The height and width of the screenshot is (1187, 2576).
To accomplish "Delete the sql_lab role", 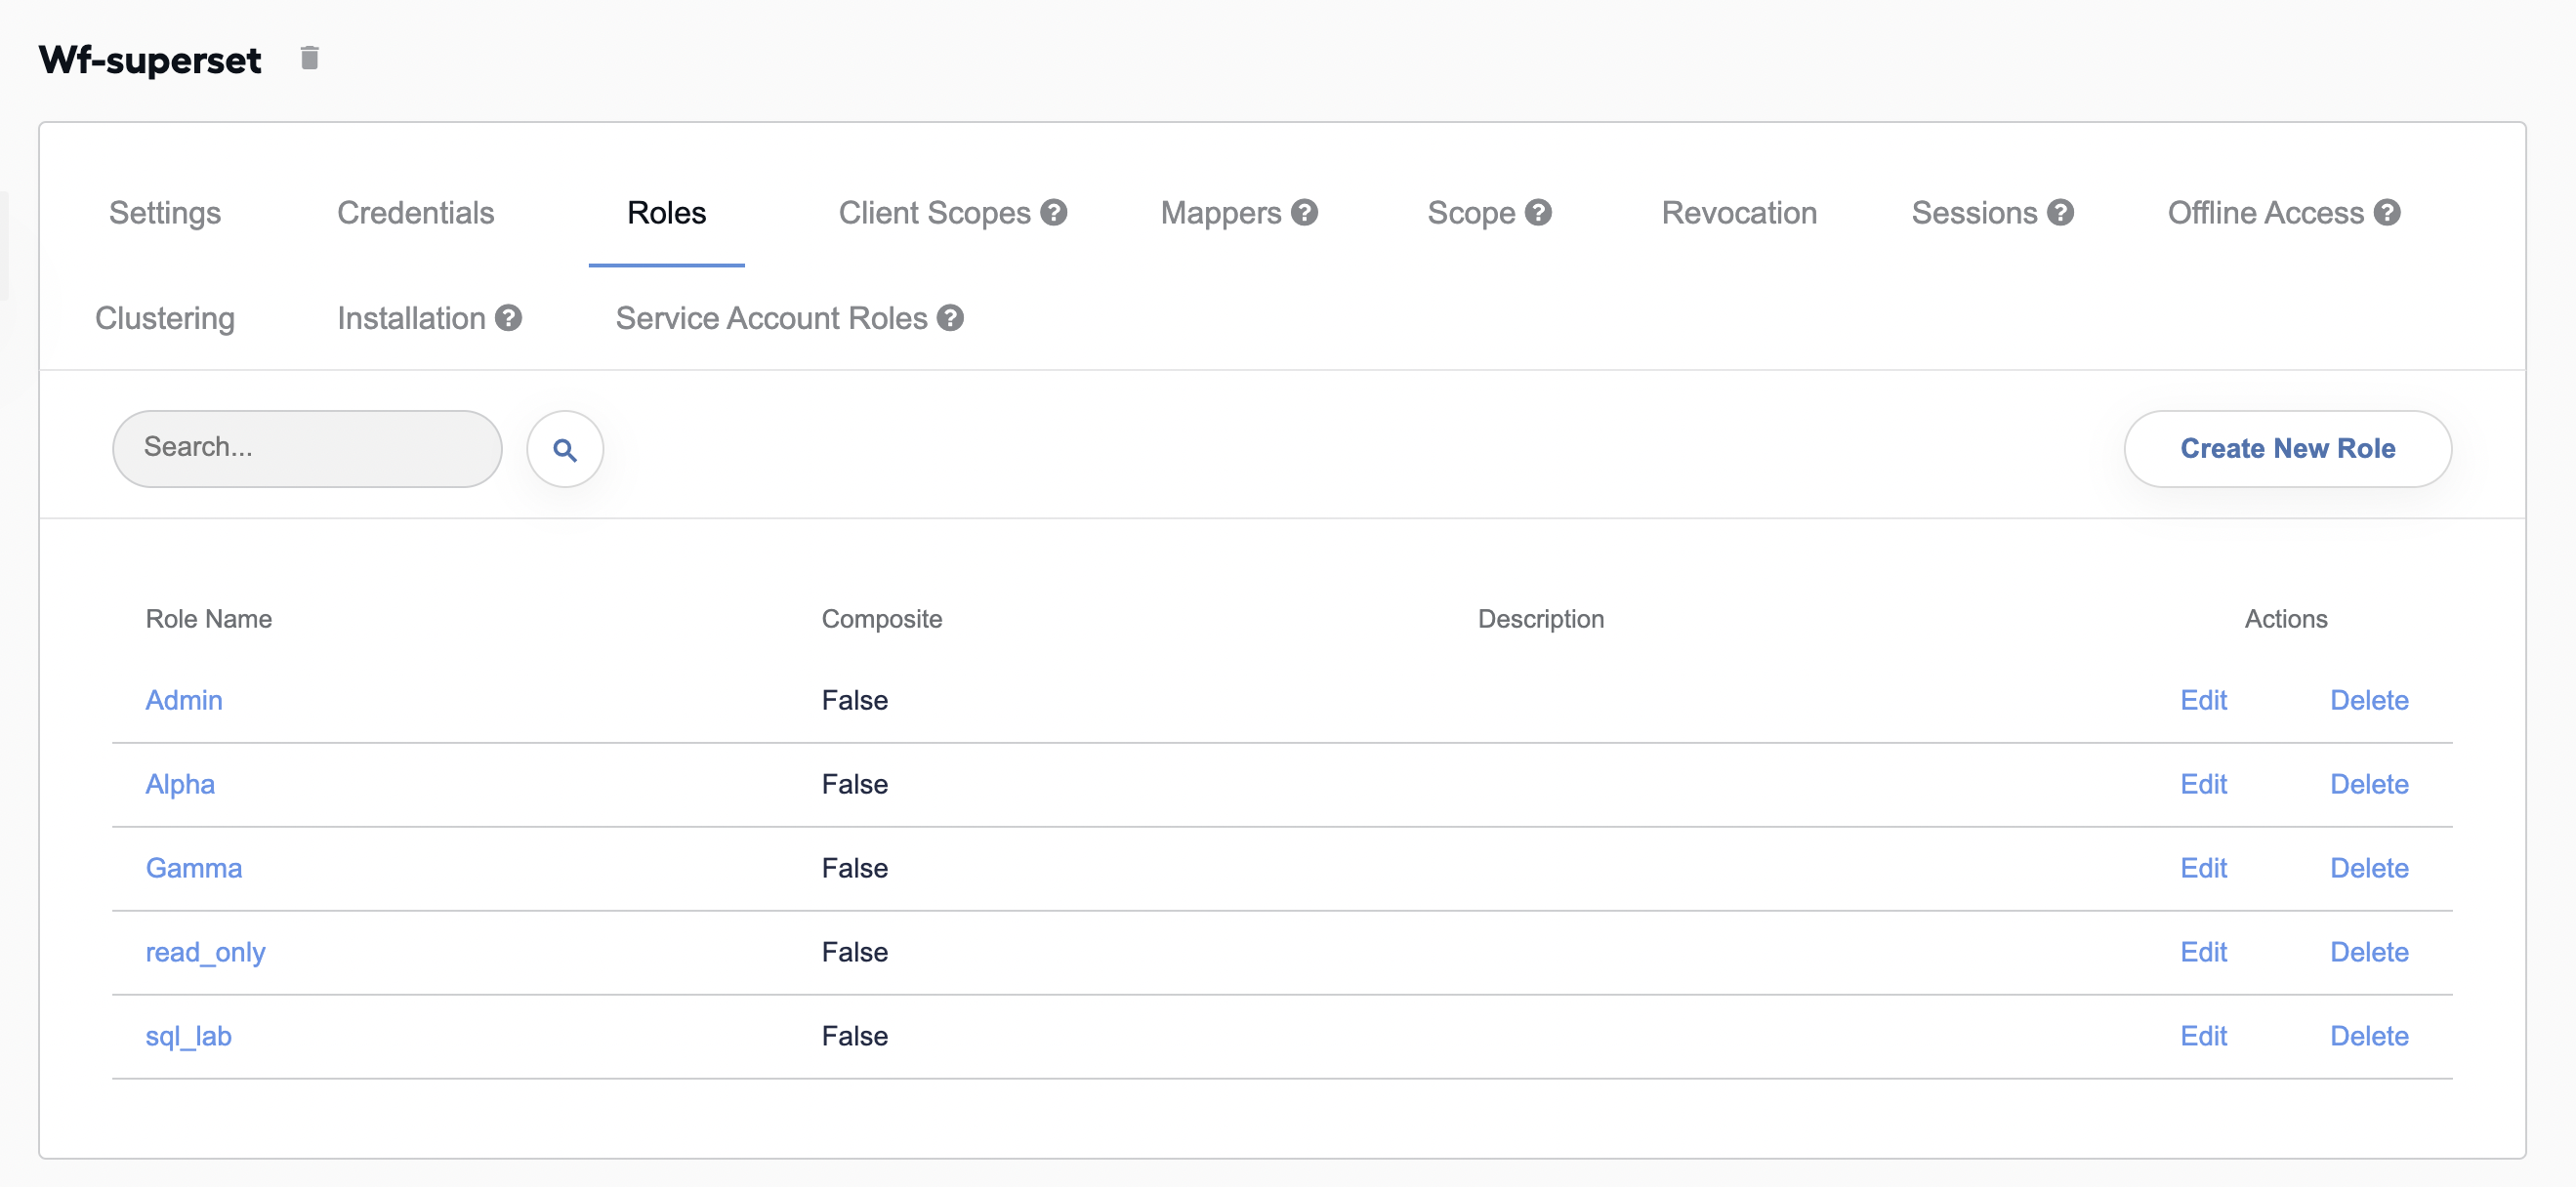I will click(x=2369, y=1036).
